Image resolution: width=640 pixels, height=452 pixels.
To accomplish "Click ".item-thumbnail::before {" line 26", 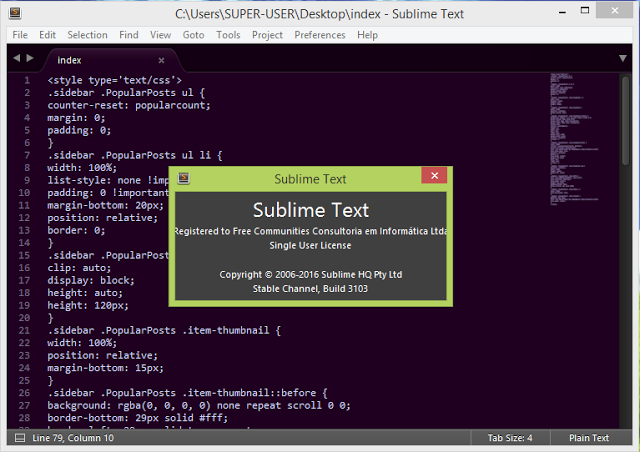I will pos(187,393).
